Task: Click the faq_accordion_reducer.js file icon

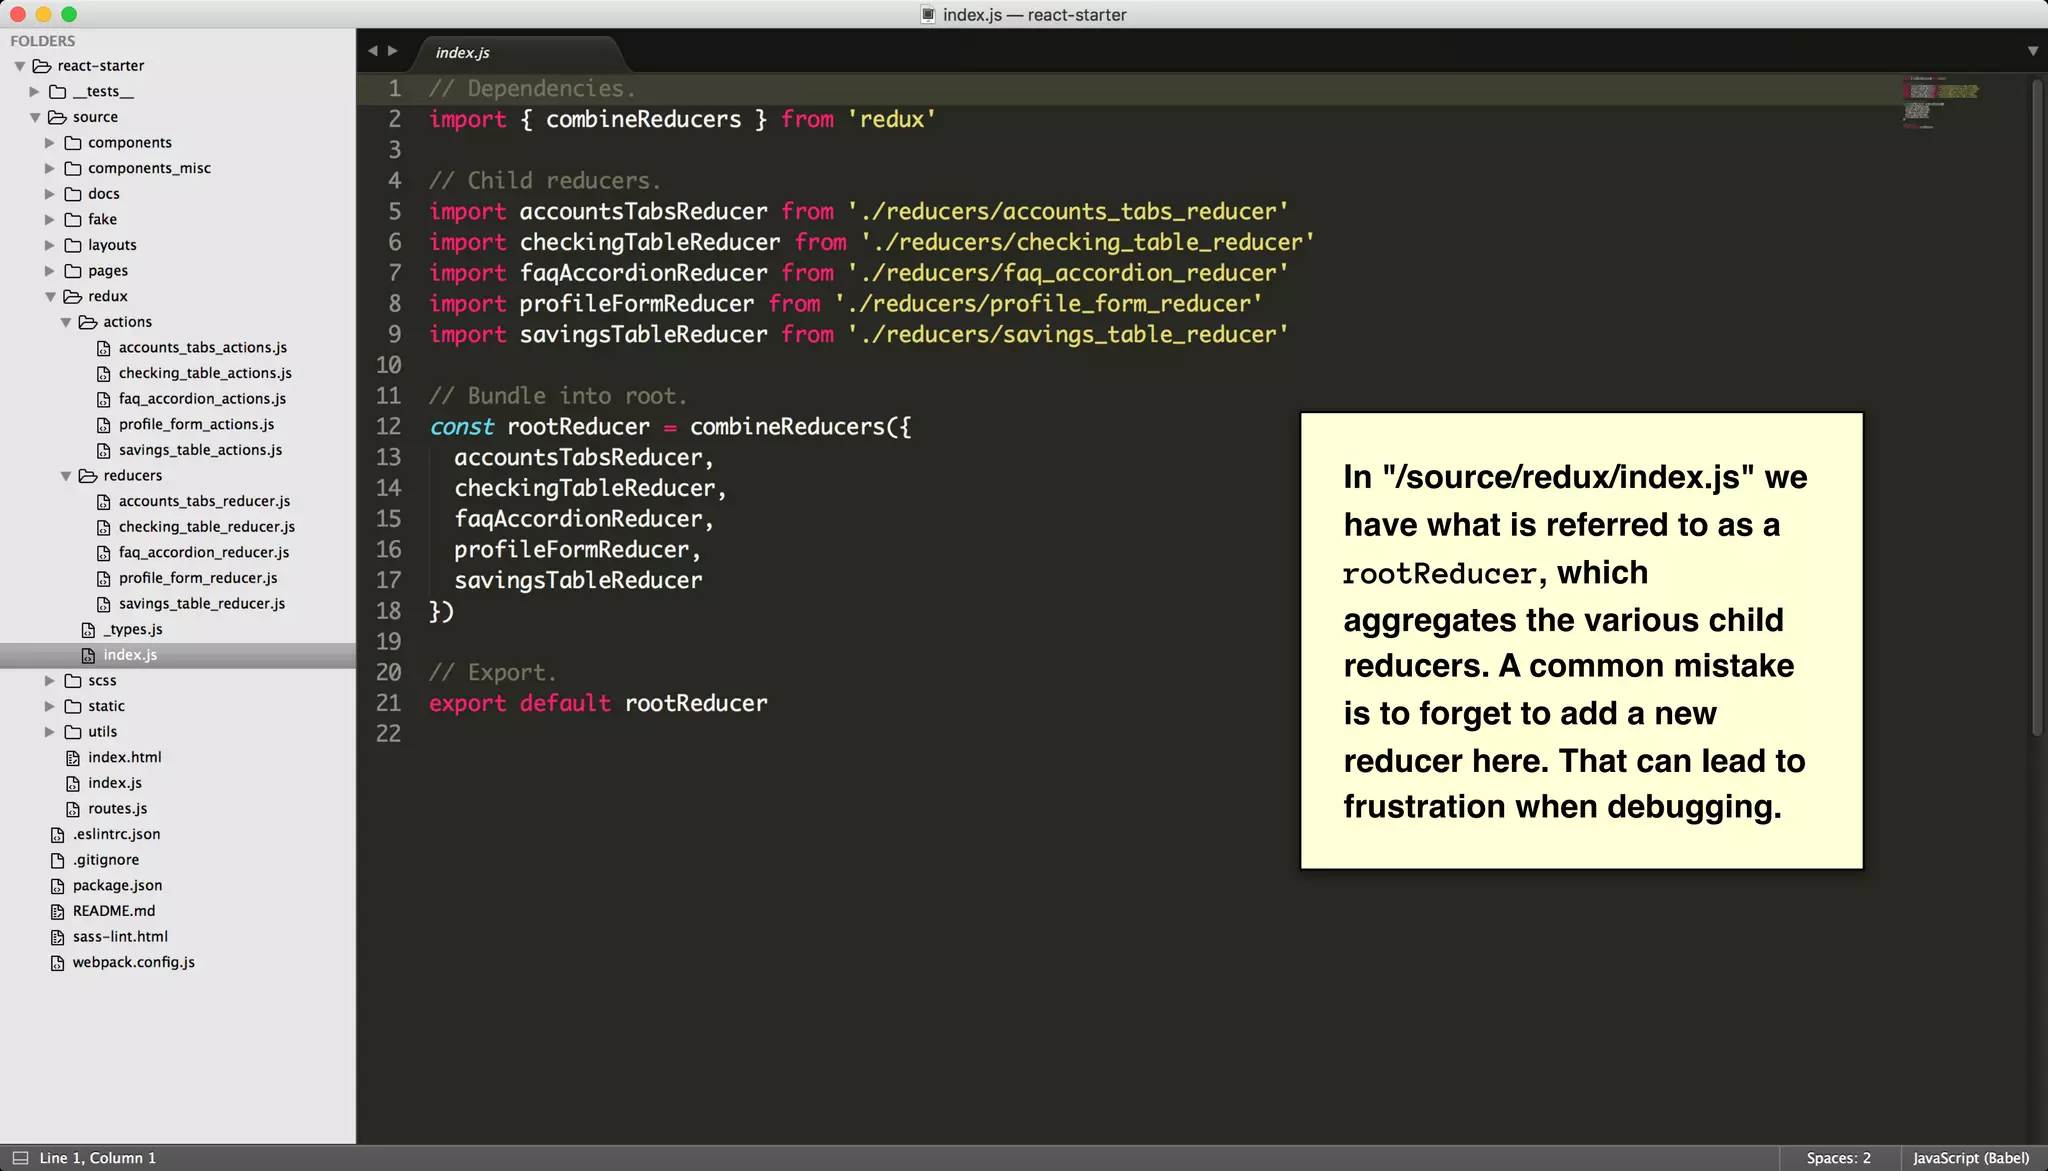Action: pyautogui.click(x=104, y=553)
